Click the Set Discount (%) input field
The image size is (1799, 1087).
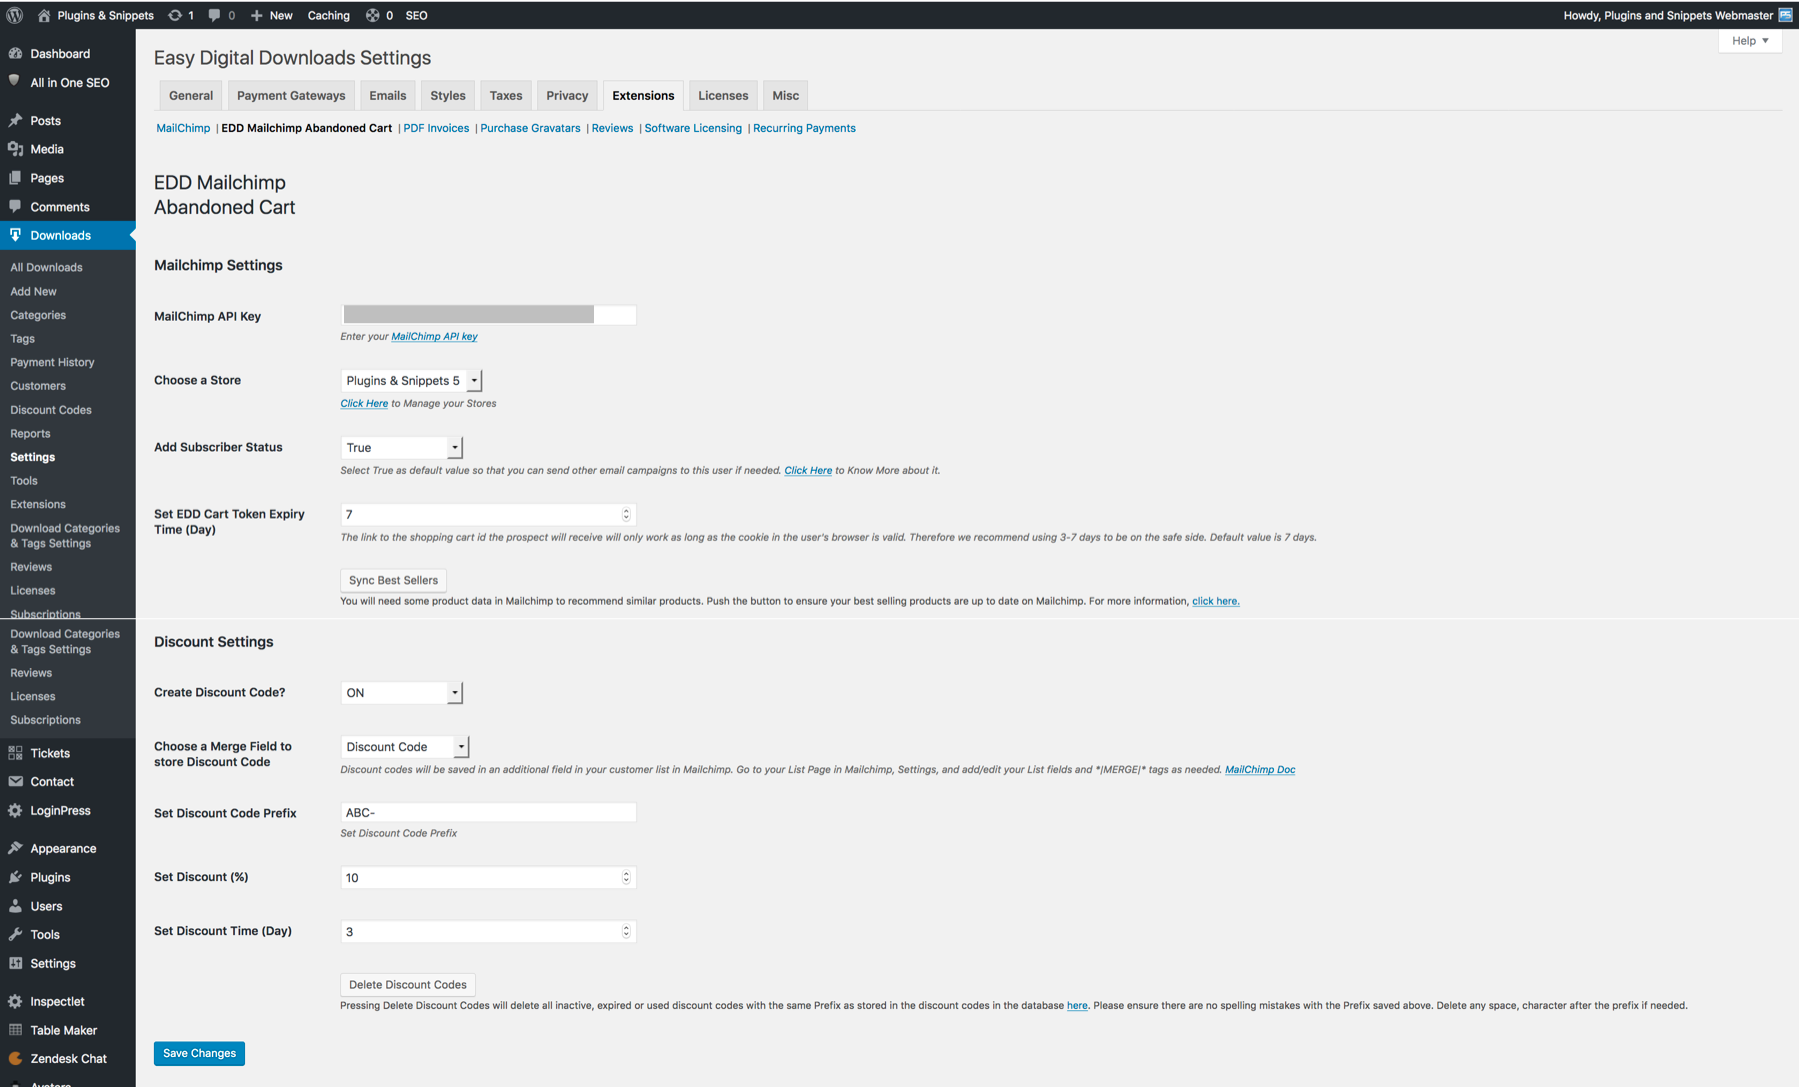(x=488, y=877)
